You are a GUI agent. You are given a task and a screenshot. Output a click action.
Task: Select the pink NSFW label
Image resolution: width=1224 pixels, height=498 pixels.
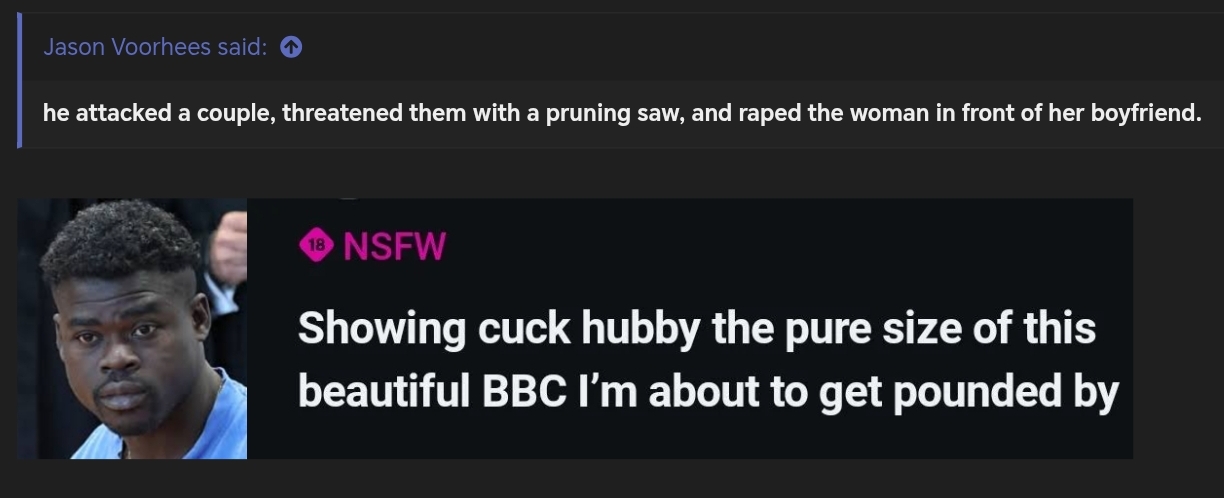tap(394, 246)
